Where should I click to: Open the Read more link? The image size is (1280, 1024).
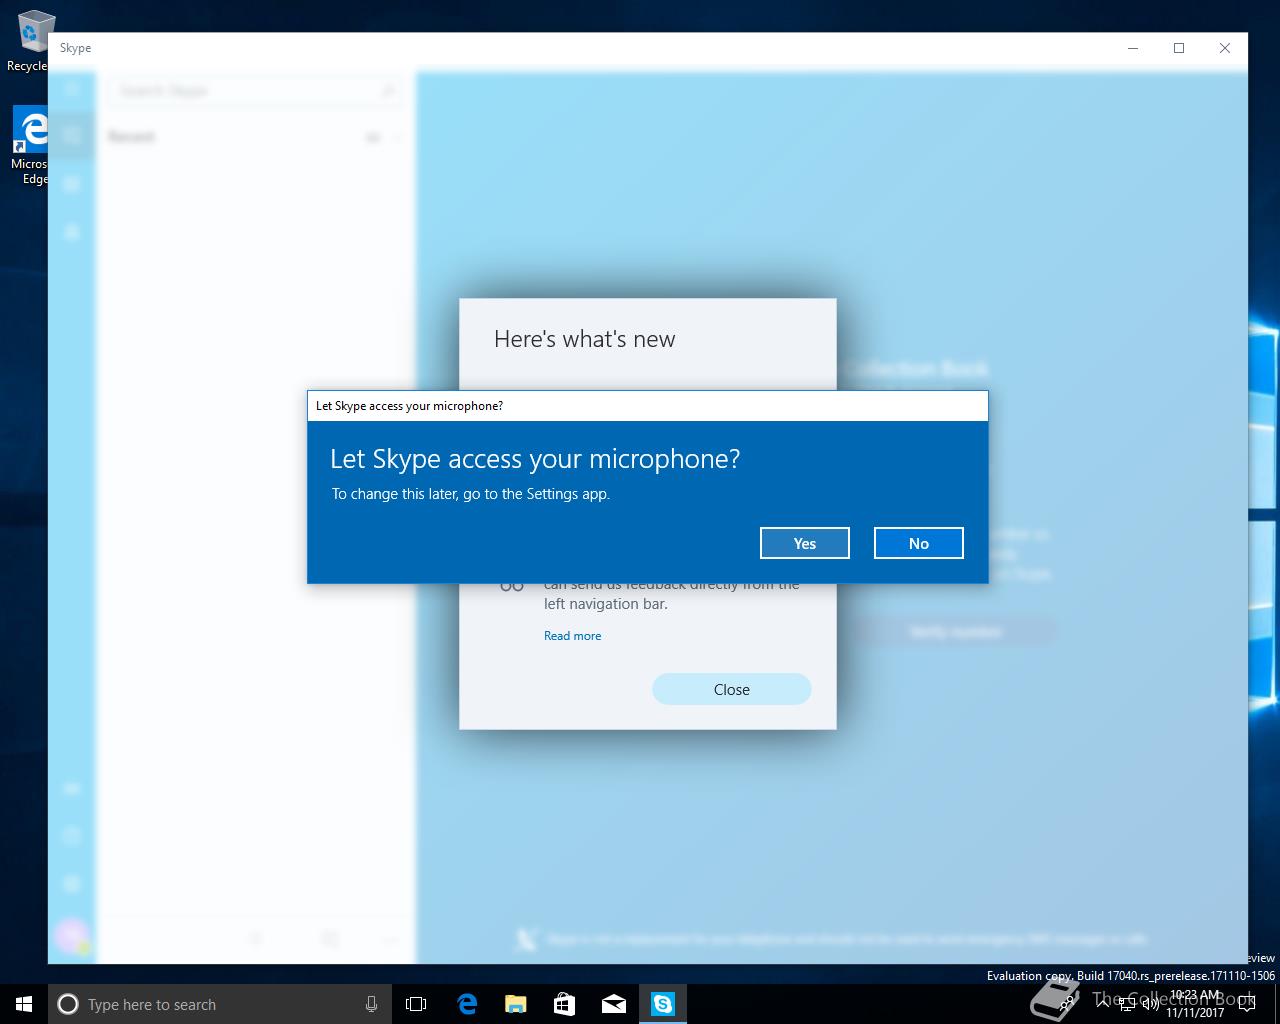point(573,636)
